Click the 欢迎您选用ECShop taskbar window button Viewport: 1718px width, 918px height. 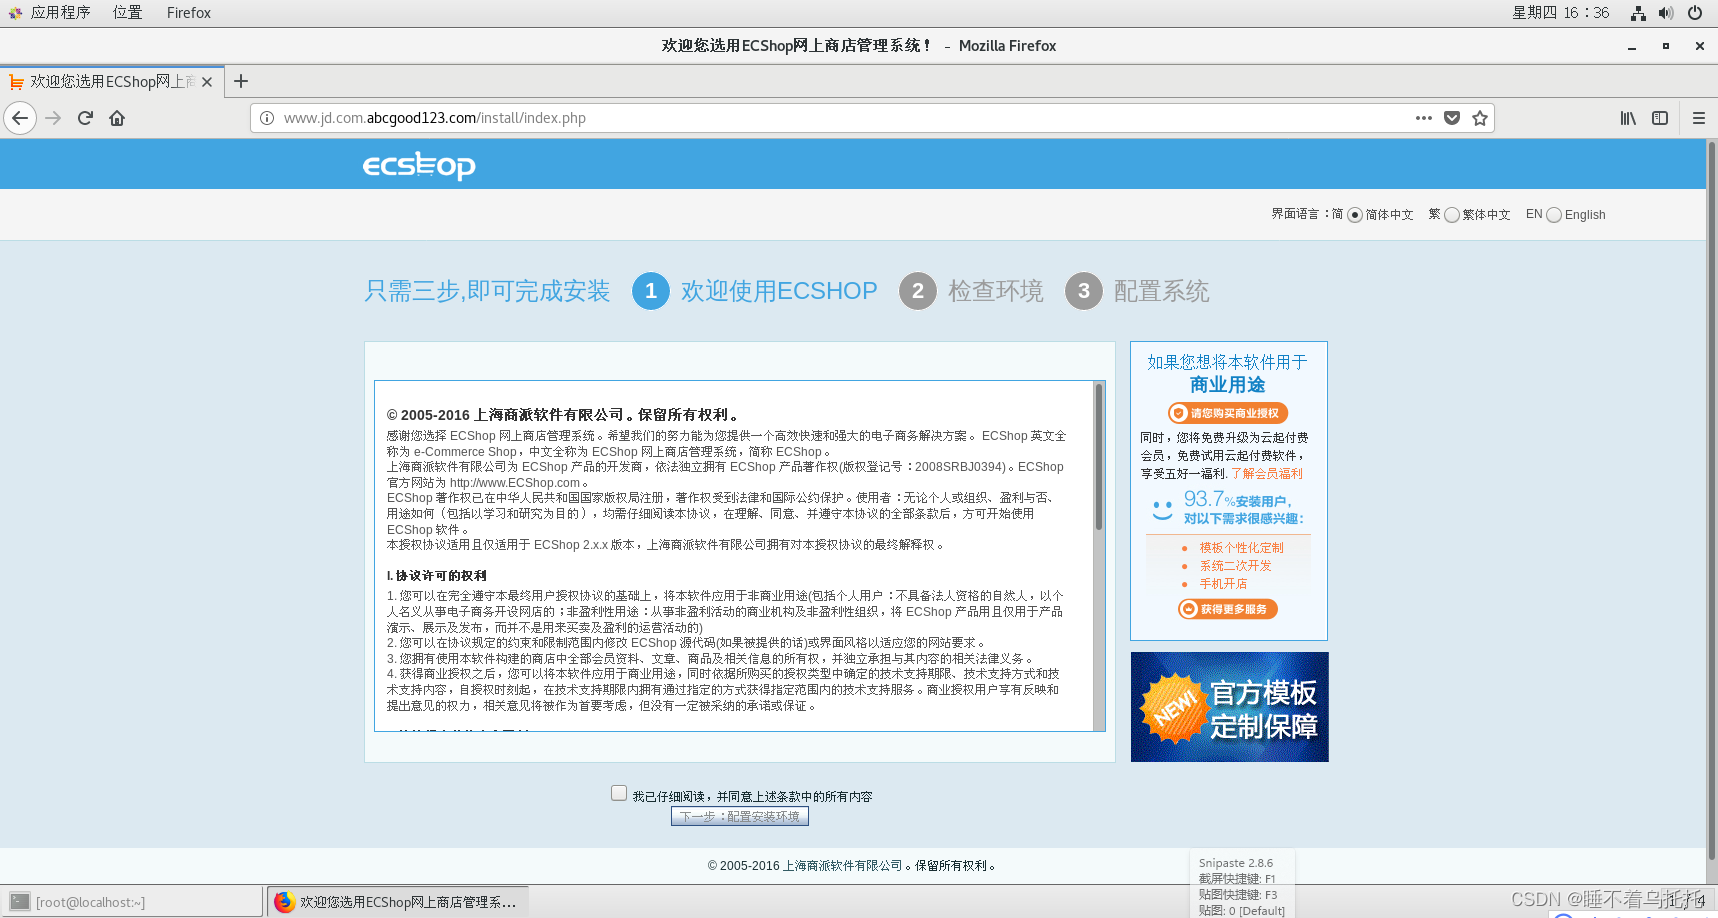click(x=398, y=902)
